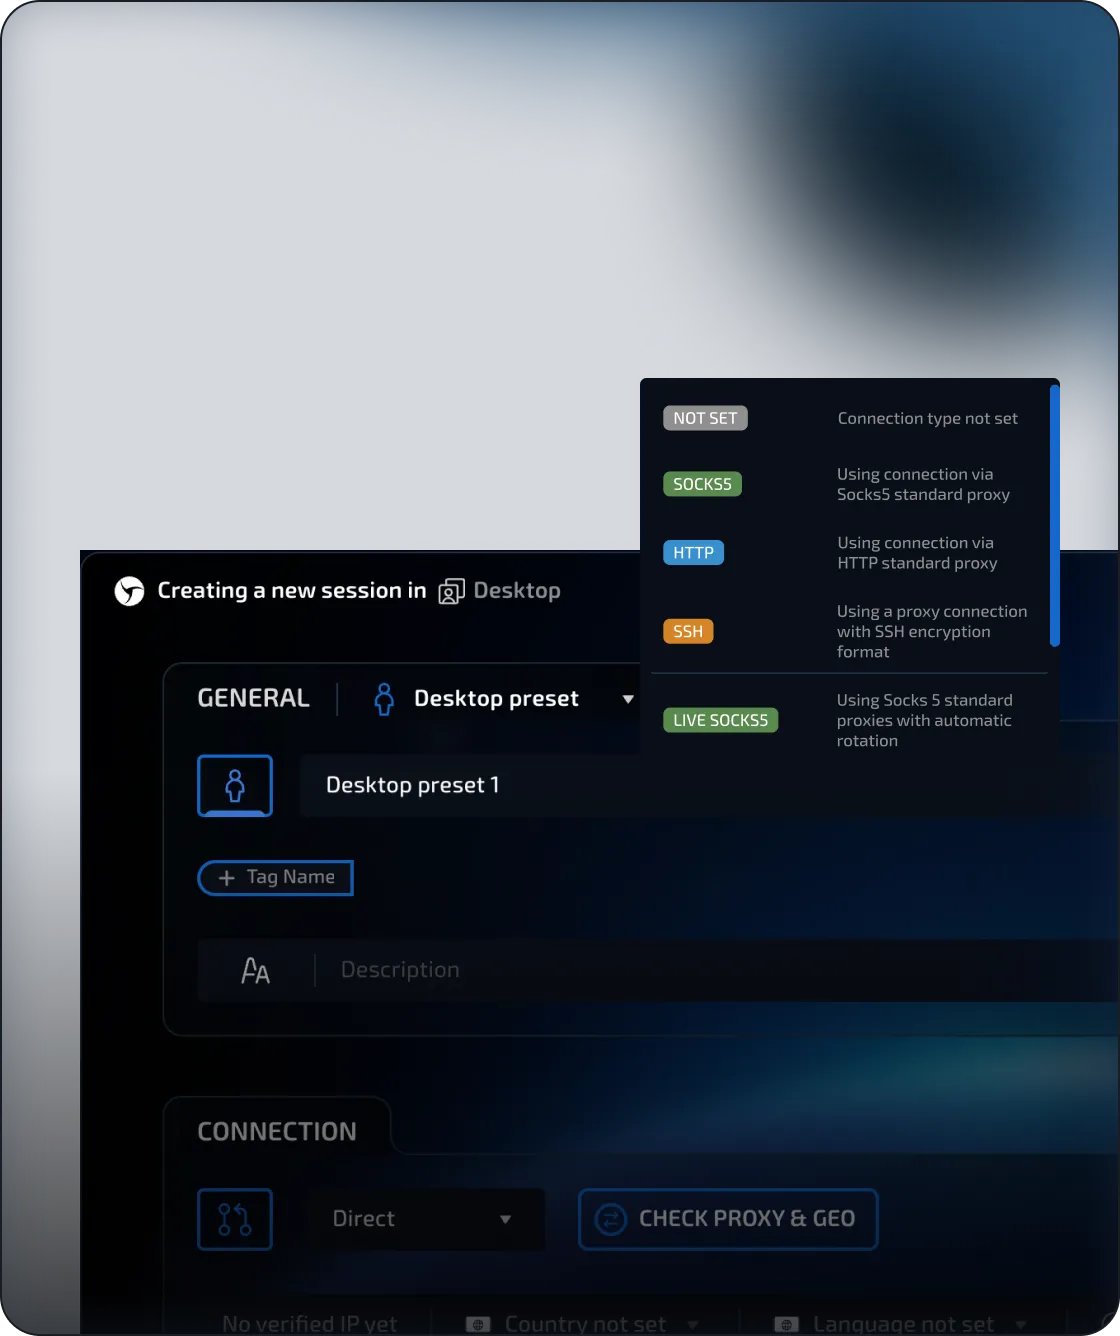Click the connection routing icon box
Viewport: 1120px width, 1336px height.
(235, 1219)
